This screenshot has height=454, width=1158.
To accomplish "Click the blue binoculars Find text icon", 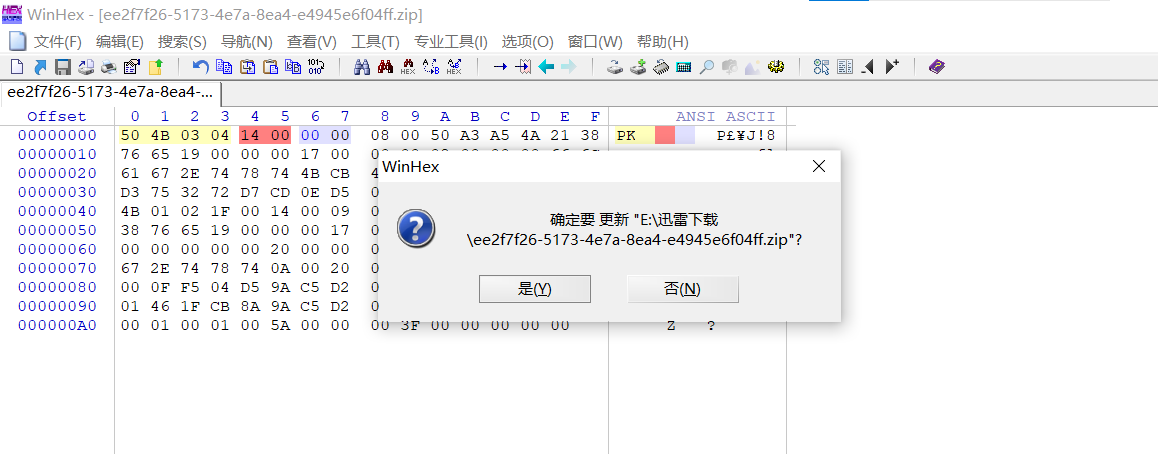I will point(362,66).
